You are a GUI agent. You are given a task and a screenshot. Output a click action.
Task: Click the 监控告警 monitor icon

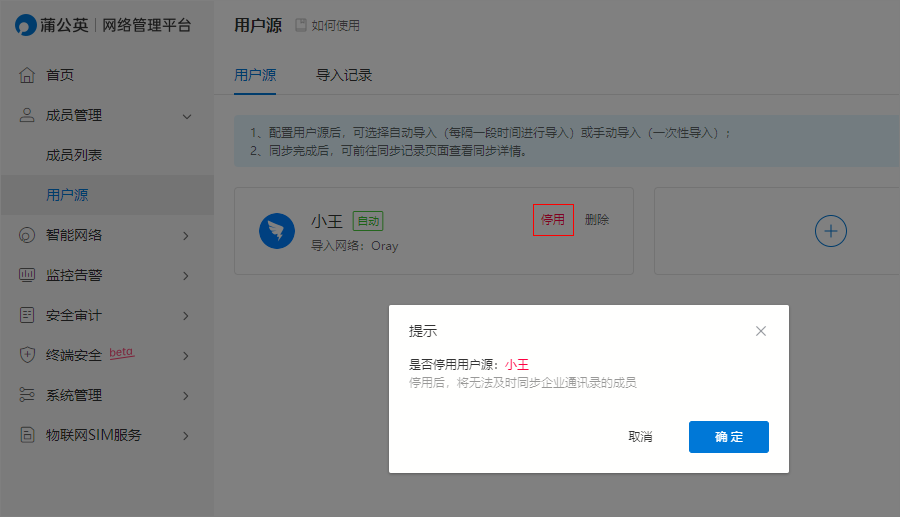point(27,275)
